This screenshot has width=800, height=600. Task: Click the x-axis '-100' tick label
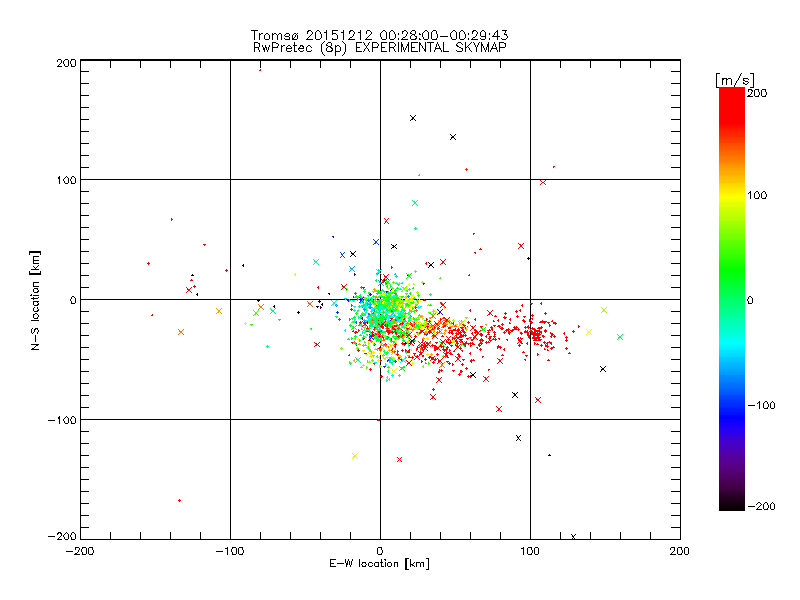230,551
